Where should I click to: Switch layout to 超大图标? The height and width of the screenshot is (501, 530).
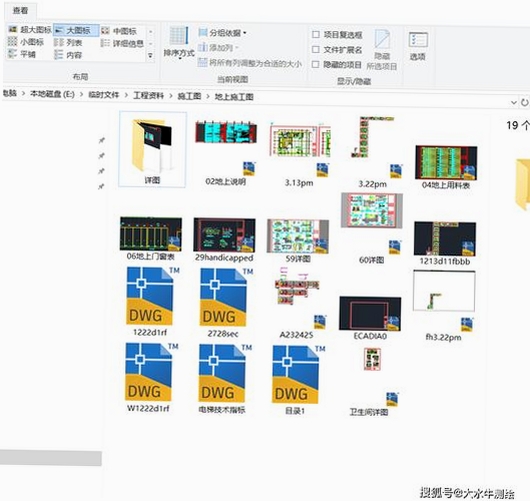point(30,30)
